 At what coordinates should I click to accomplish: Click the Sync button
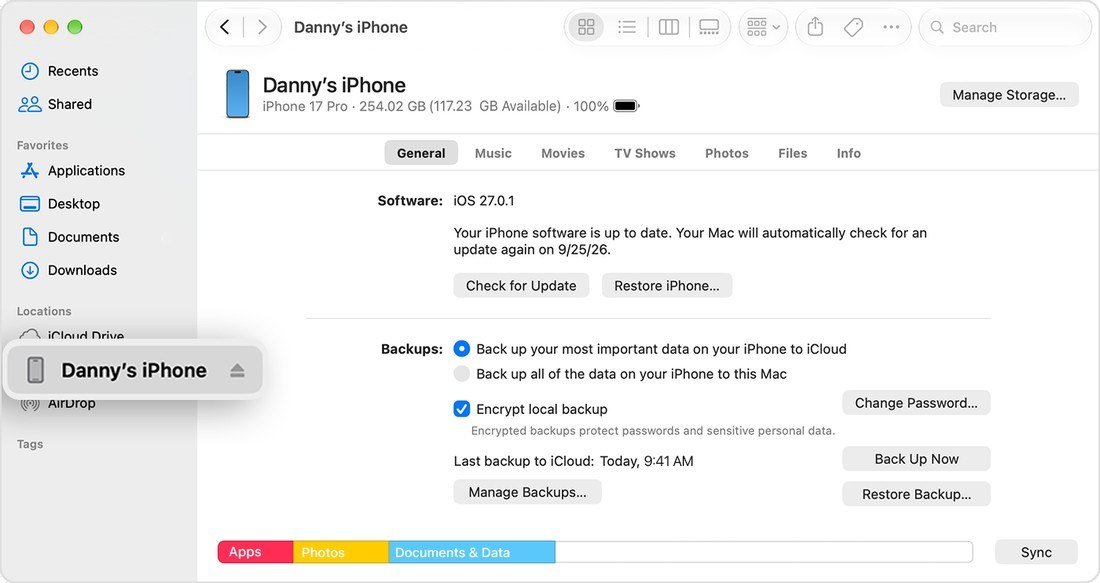point(1036,552)
